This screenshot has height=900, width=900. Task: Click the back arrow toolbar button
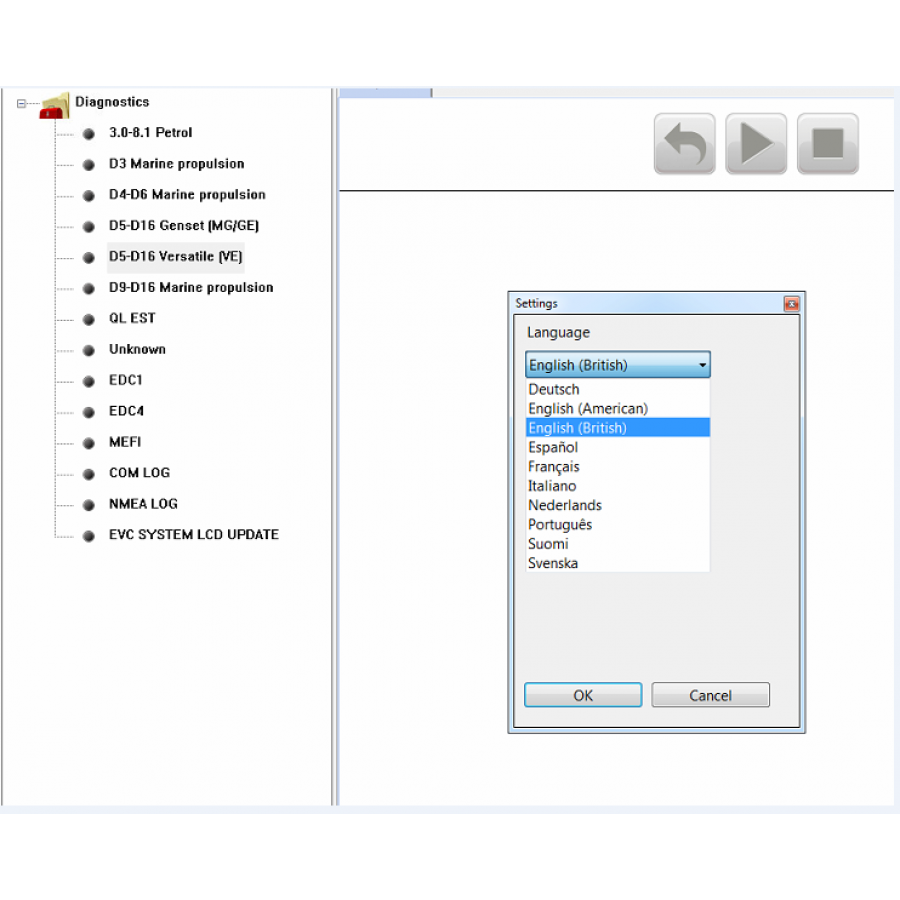point(684,143)
